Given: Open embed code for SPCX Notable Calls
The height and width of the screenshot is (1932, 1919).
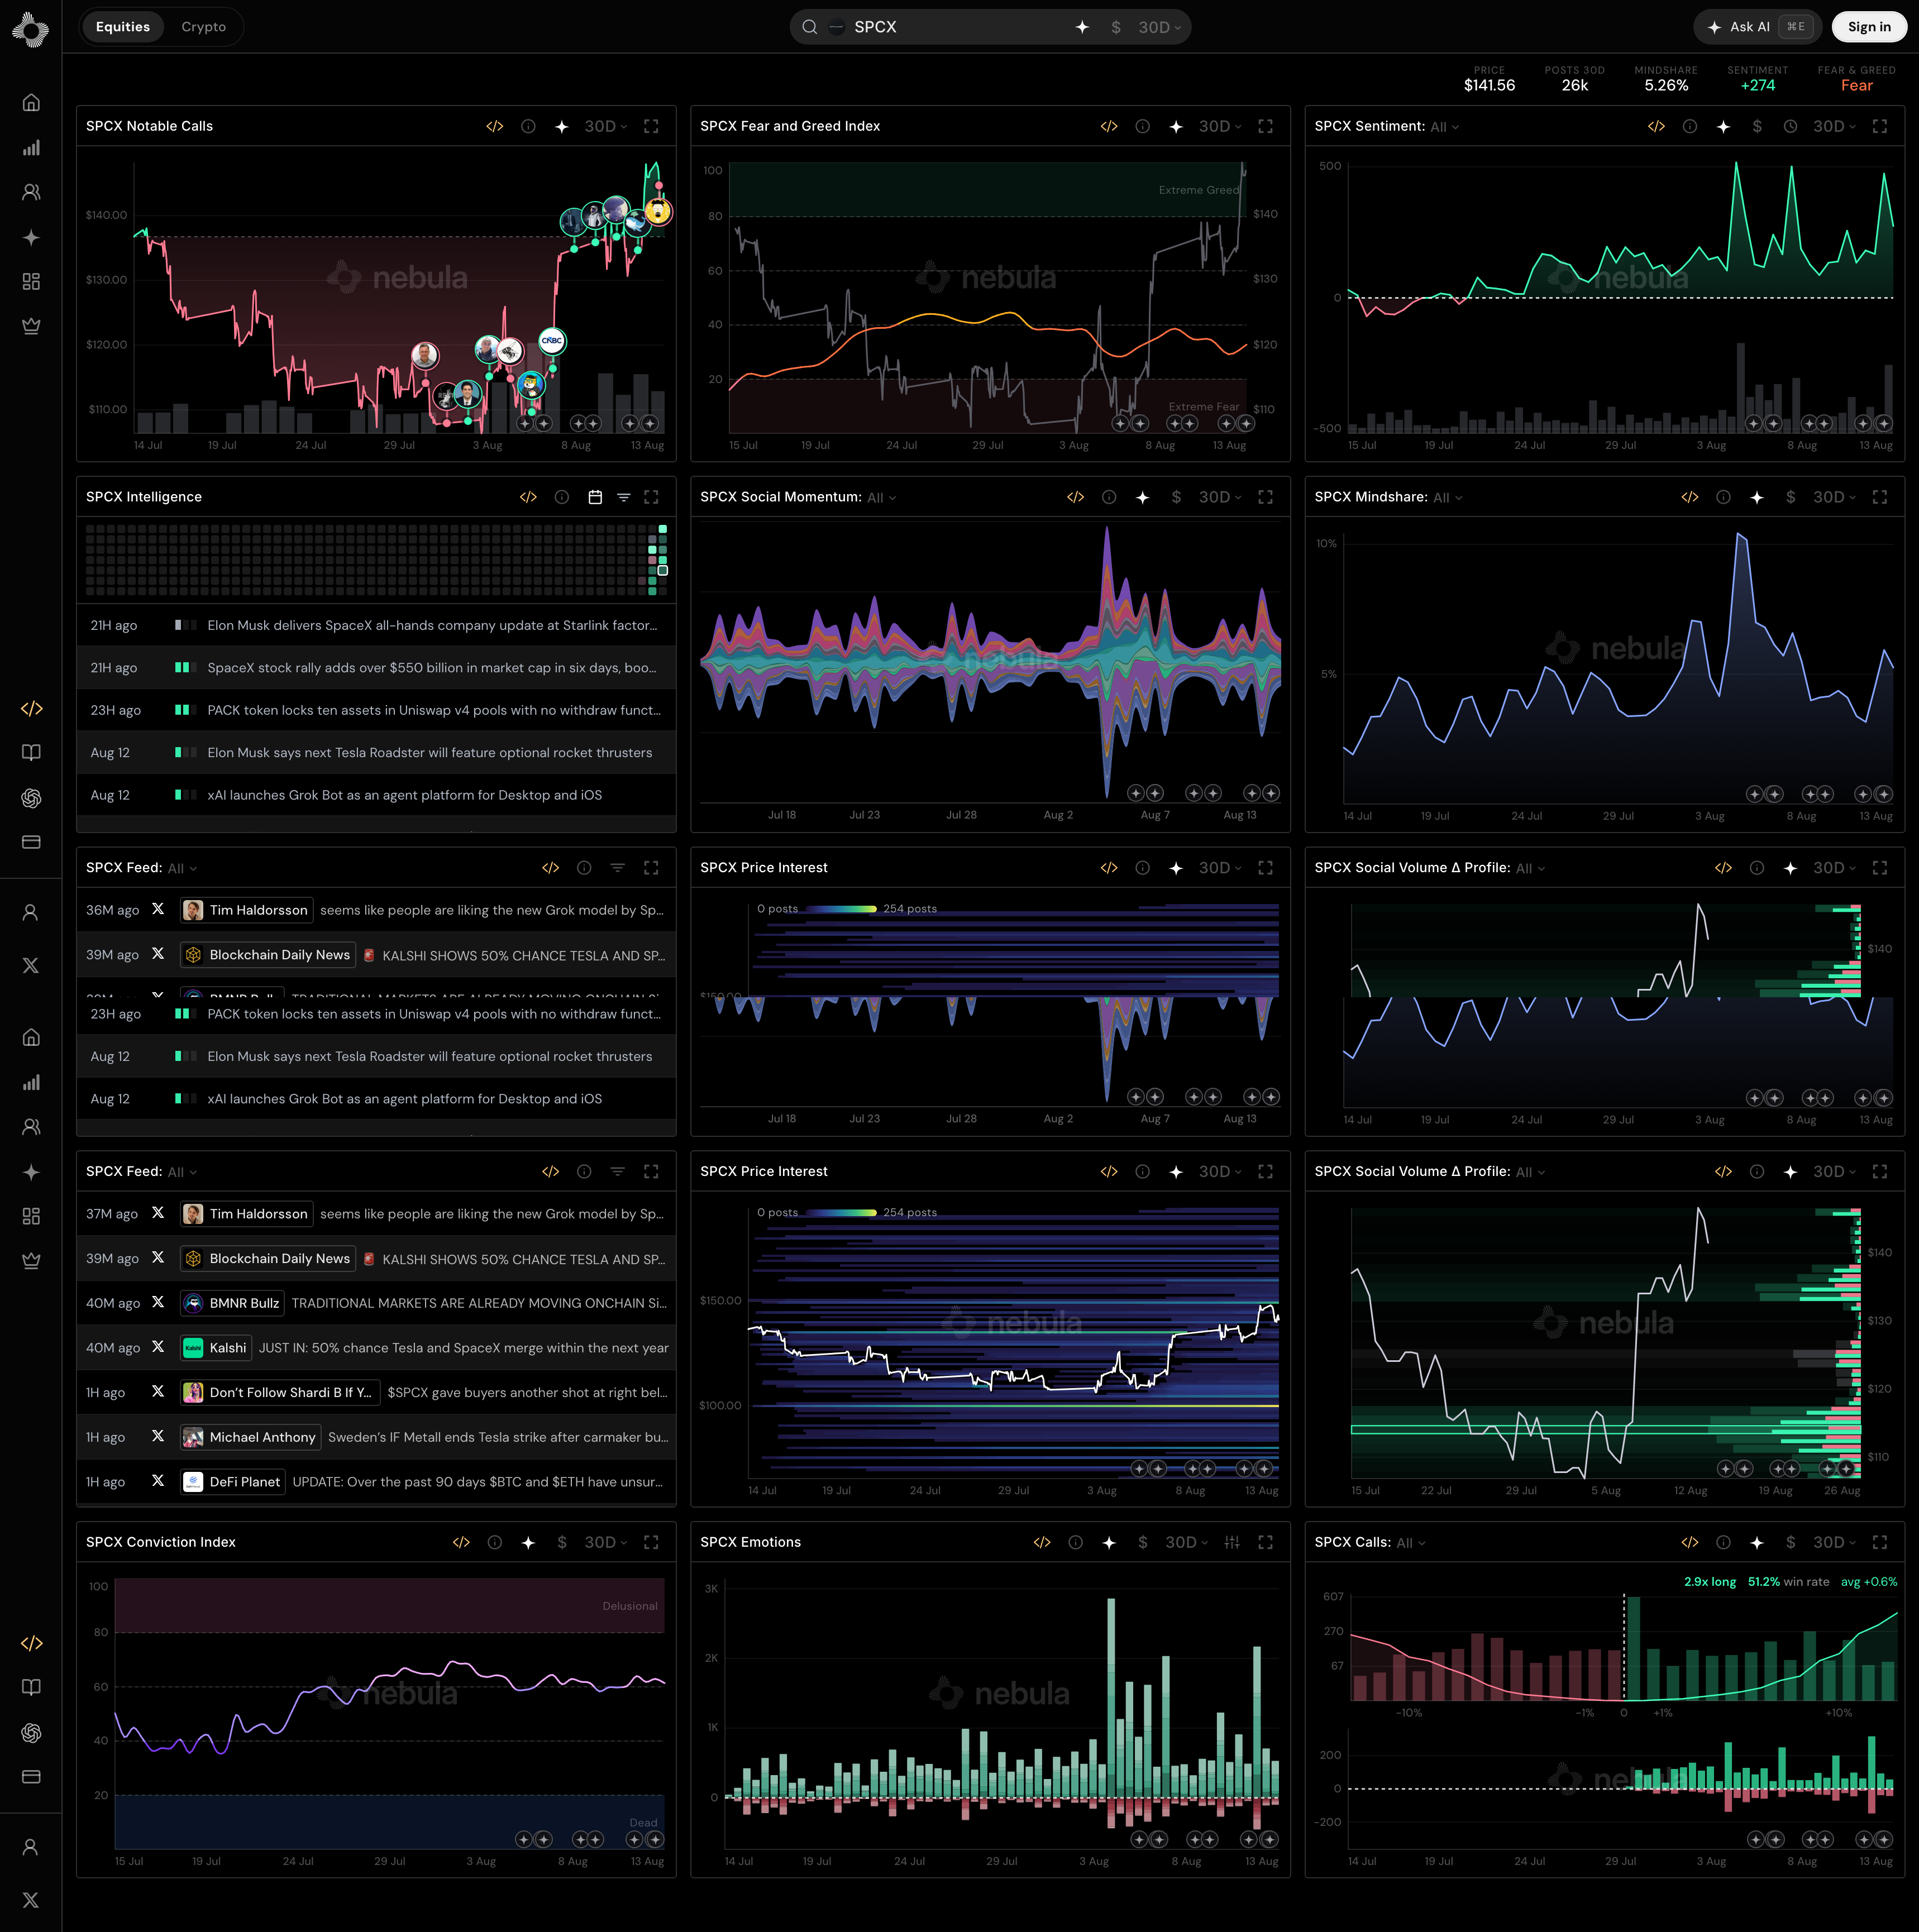Looking at the screenshot, I should pyautogui.click(x=495, y=126).
